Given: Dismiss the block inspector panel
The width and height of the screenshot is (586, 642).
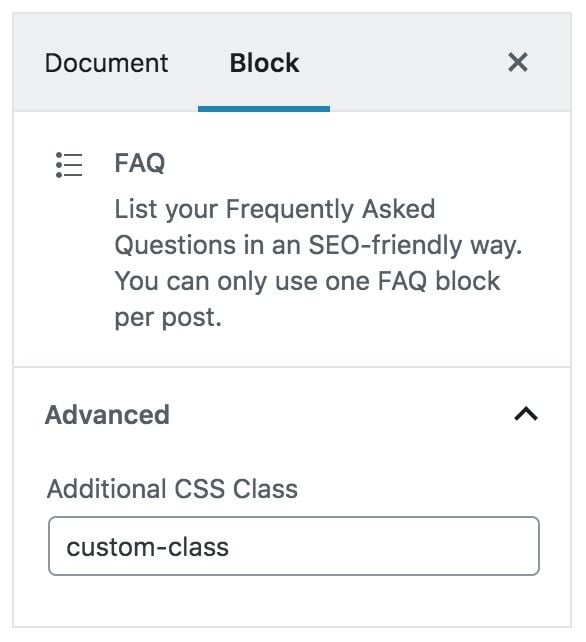Looking at the screenshot, I should tap(518, 63).
